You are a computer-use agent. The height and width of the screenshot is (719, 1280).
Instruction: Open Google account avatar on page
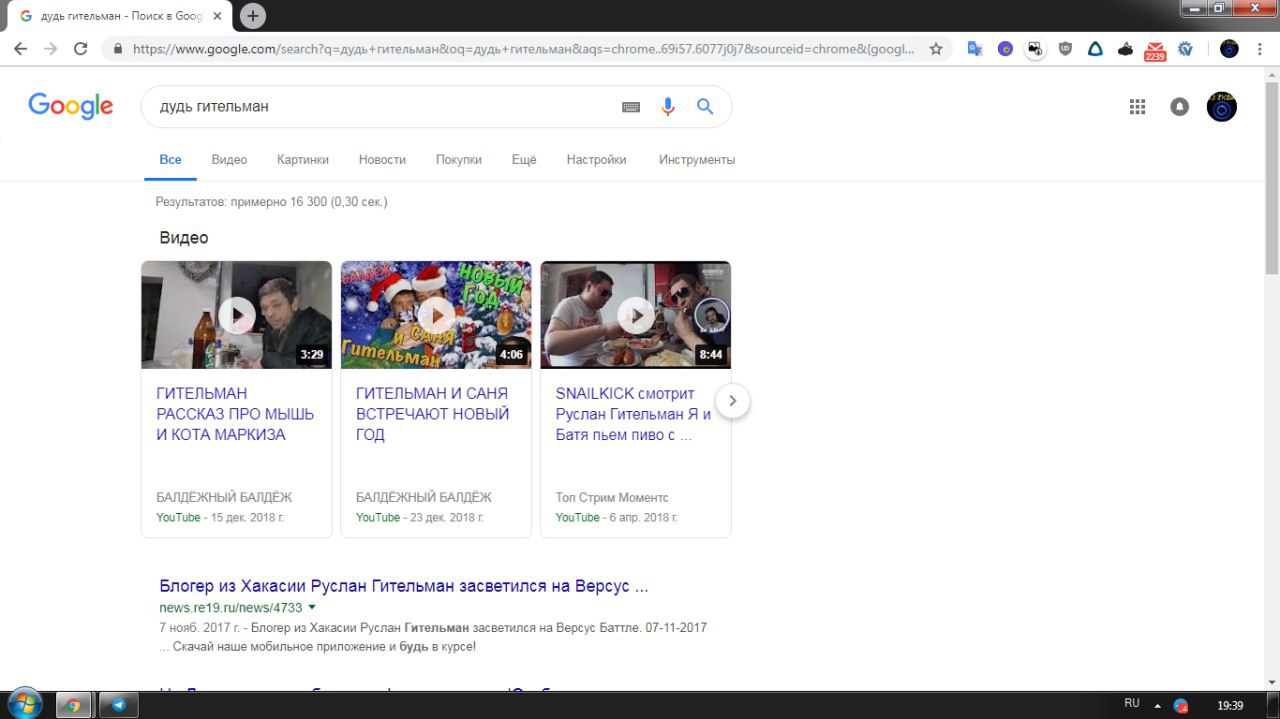coord(1222,107)
